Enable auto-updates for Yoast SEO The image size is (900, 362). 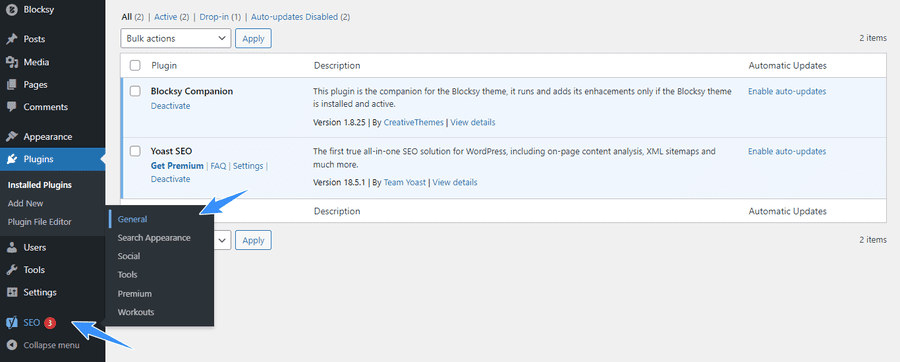(x=787, y=151)
